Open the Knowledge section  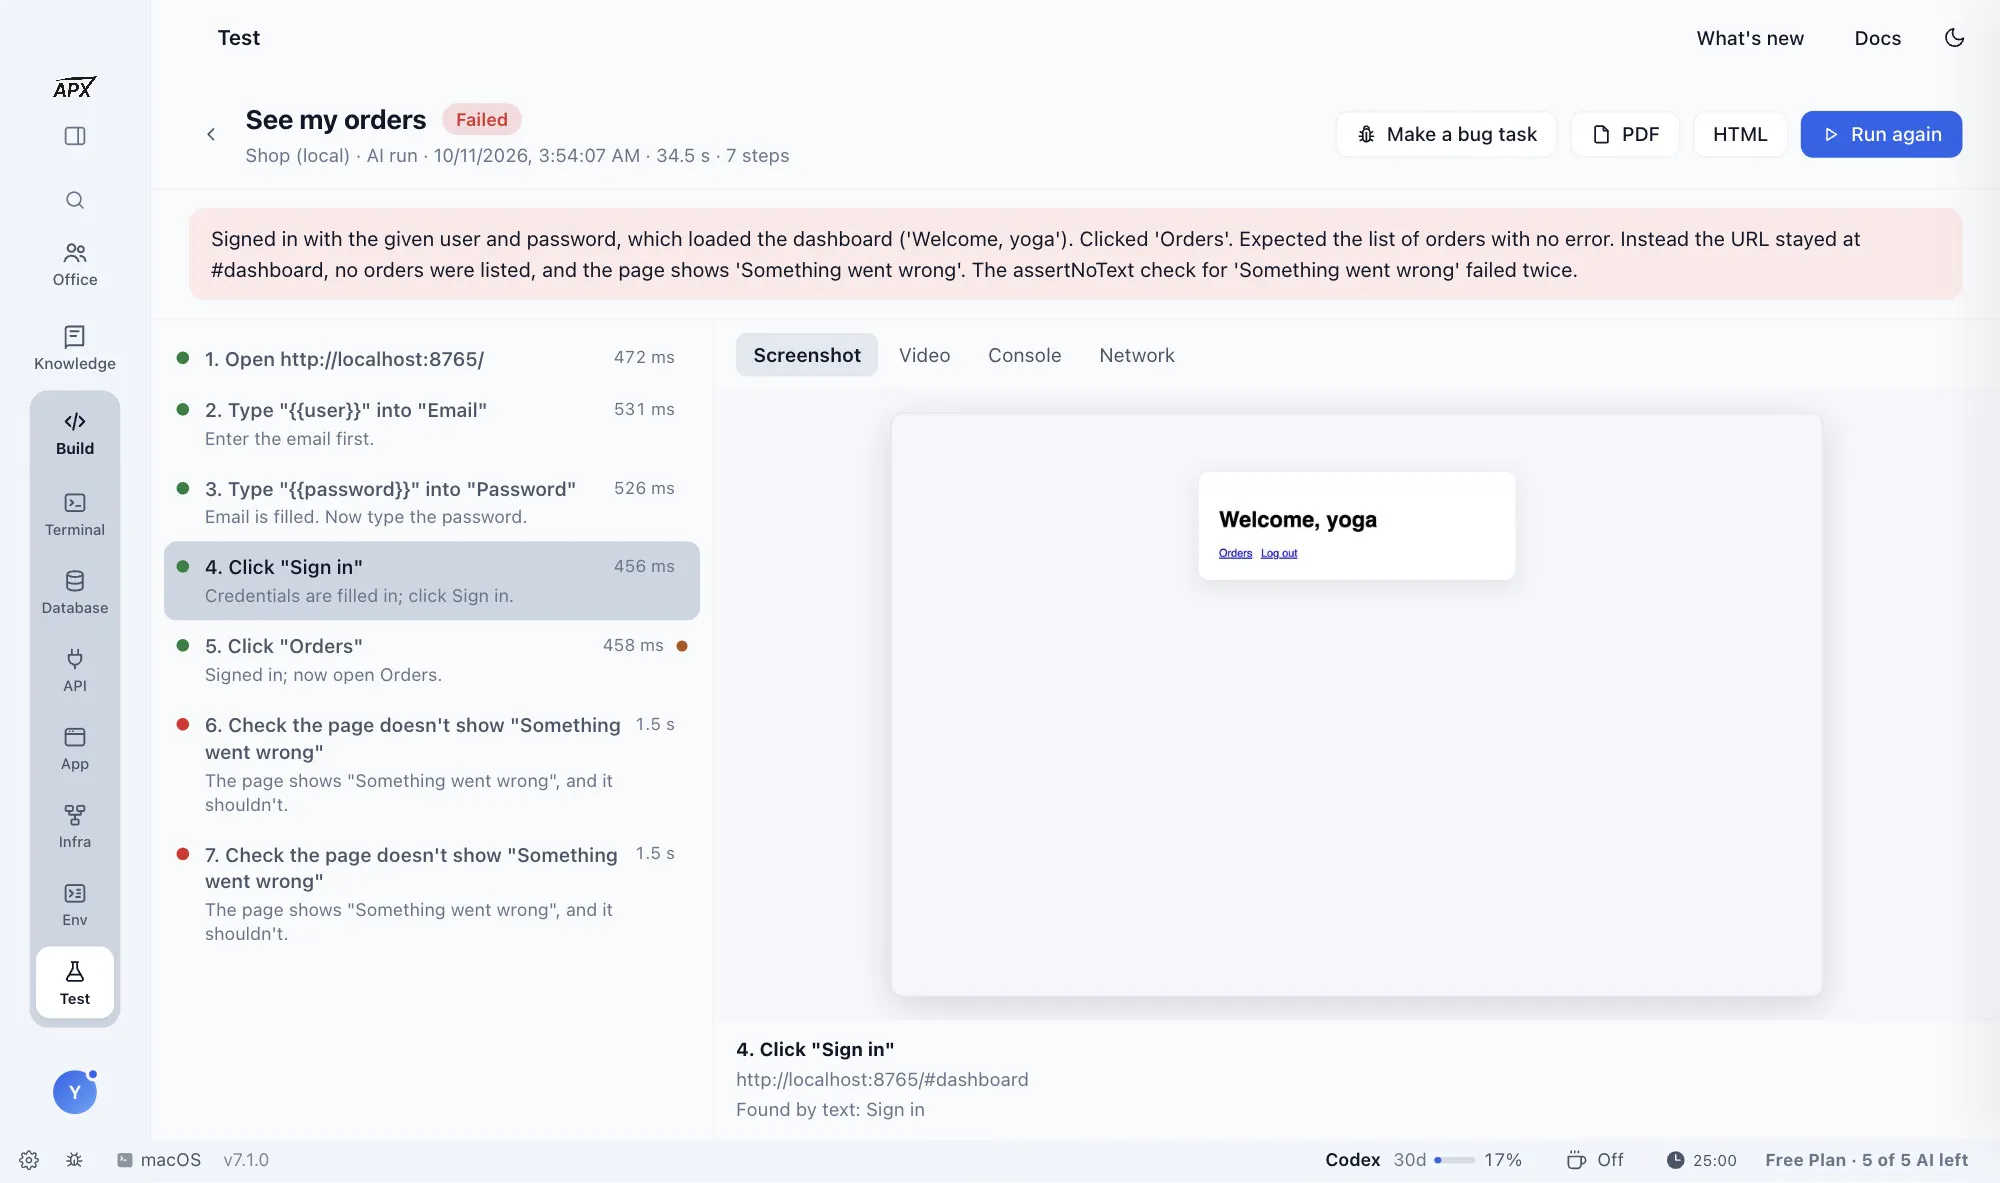click(75, 349)
